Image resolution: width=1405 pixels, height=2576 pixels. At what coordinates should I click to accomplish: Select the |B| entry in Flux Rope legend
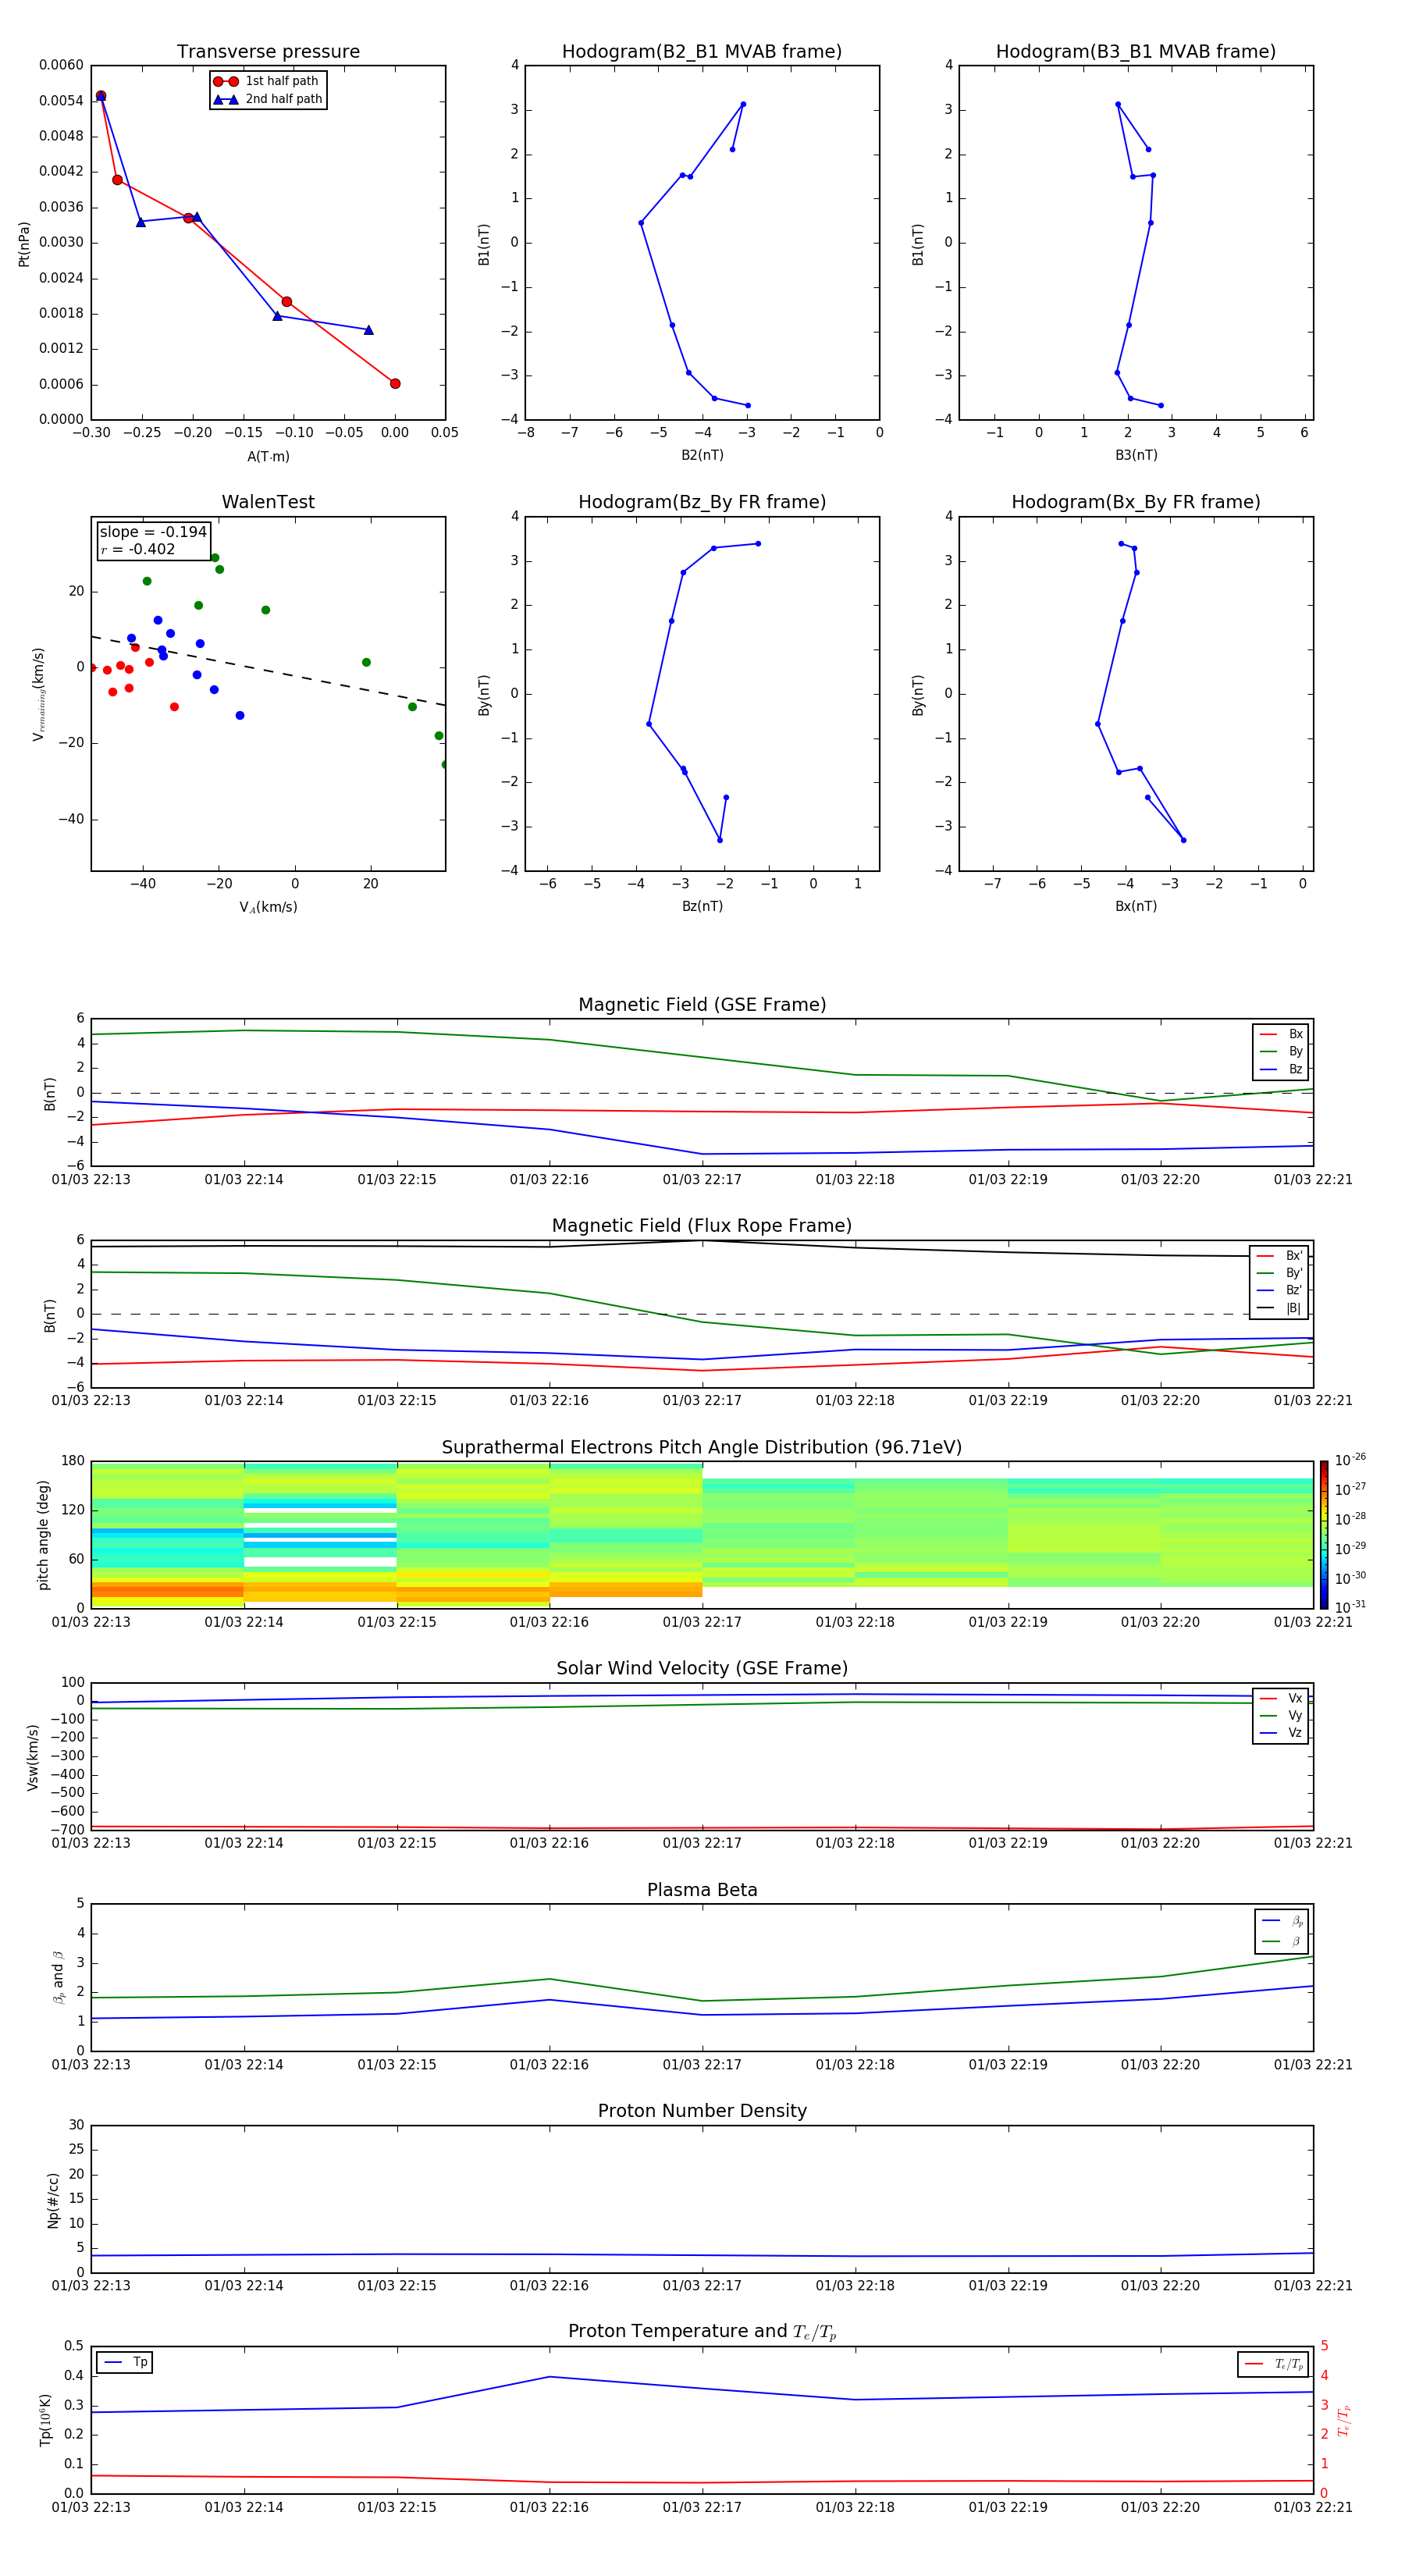pyautogui.click(x=1279, y=1308)
